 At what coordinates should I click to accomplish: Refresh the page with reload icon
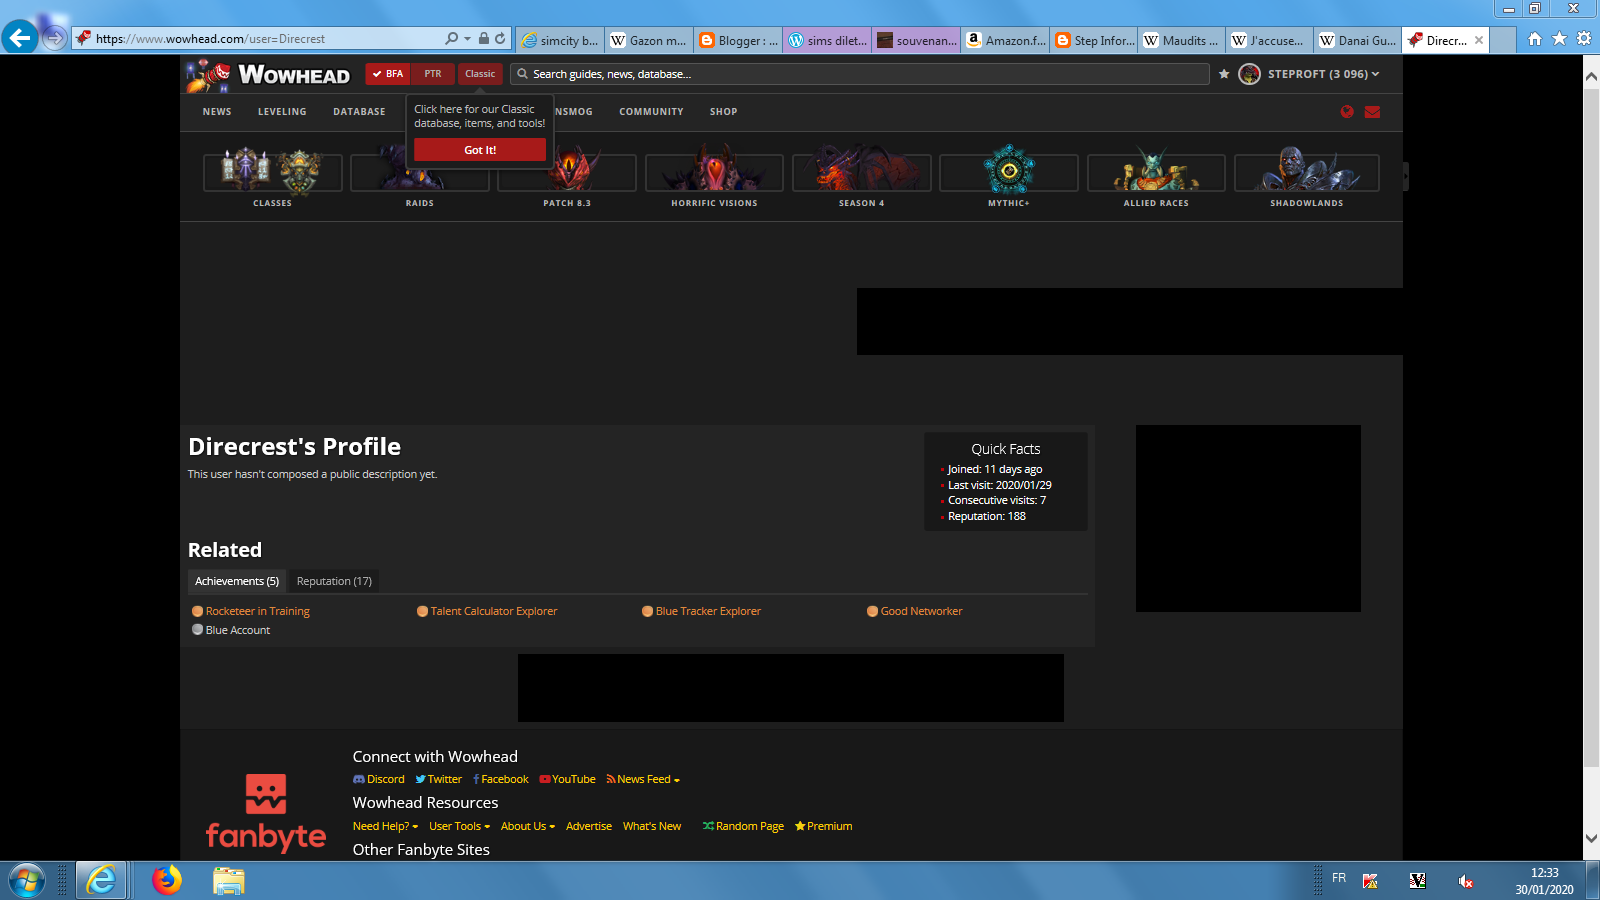point(500,39)
